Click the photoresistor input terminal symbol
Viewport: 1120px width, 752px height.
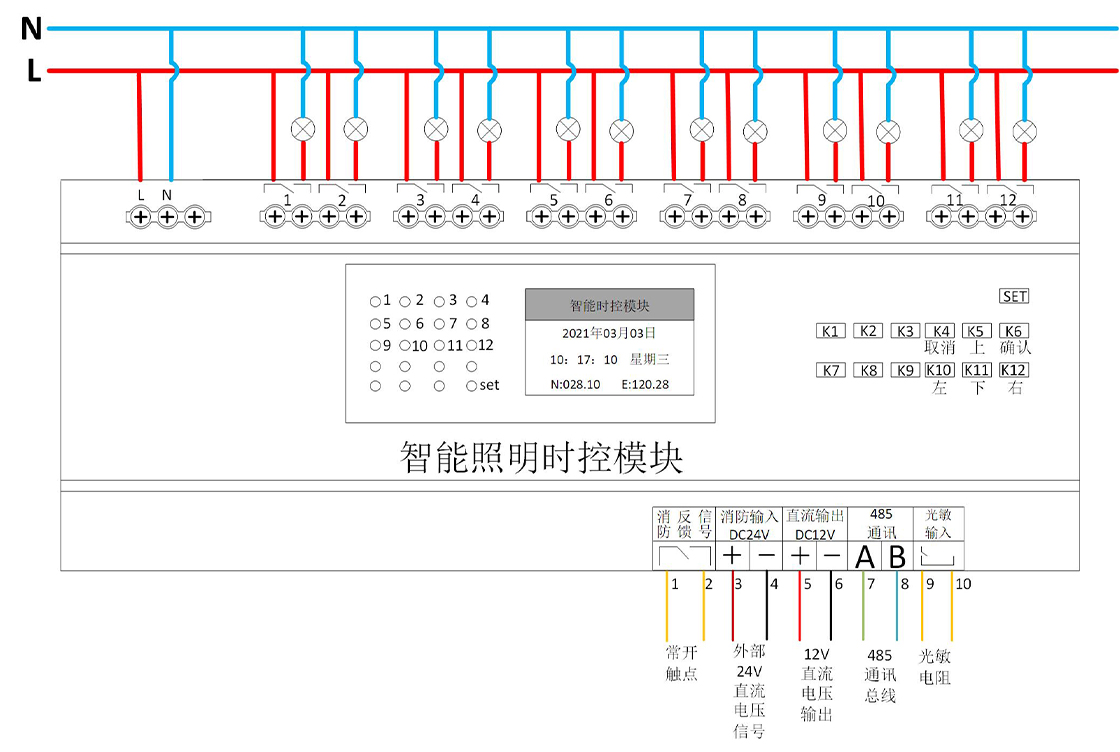pyautogui.click(x=937, y=556)
